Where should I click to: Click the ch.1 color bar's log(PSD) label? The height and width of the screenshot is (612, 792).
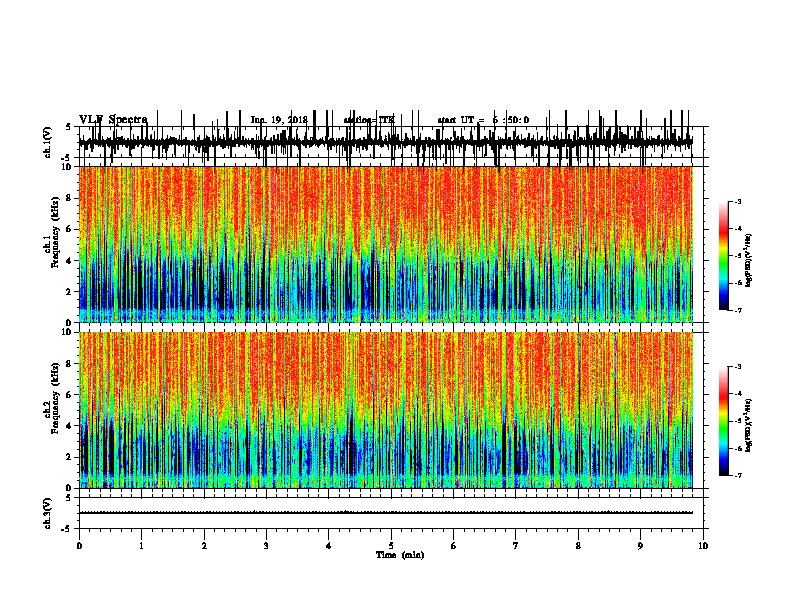tap(748, 261)
